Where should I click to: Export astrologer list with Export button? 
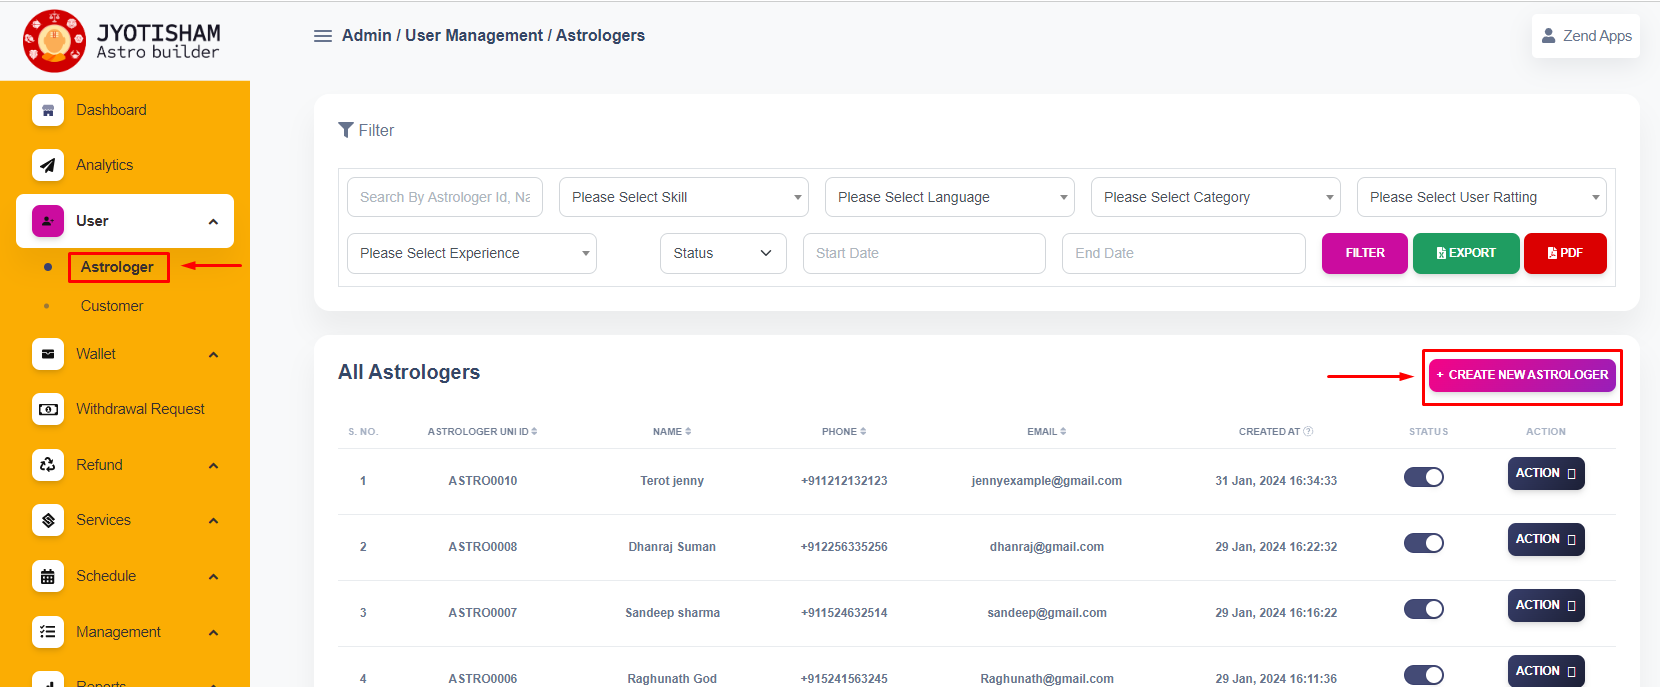(x=1466, y=253)
